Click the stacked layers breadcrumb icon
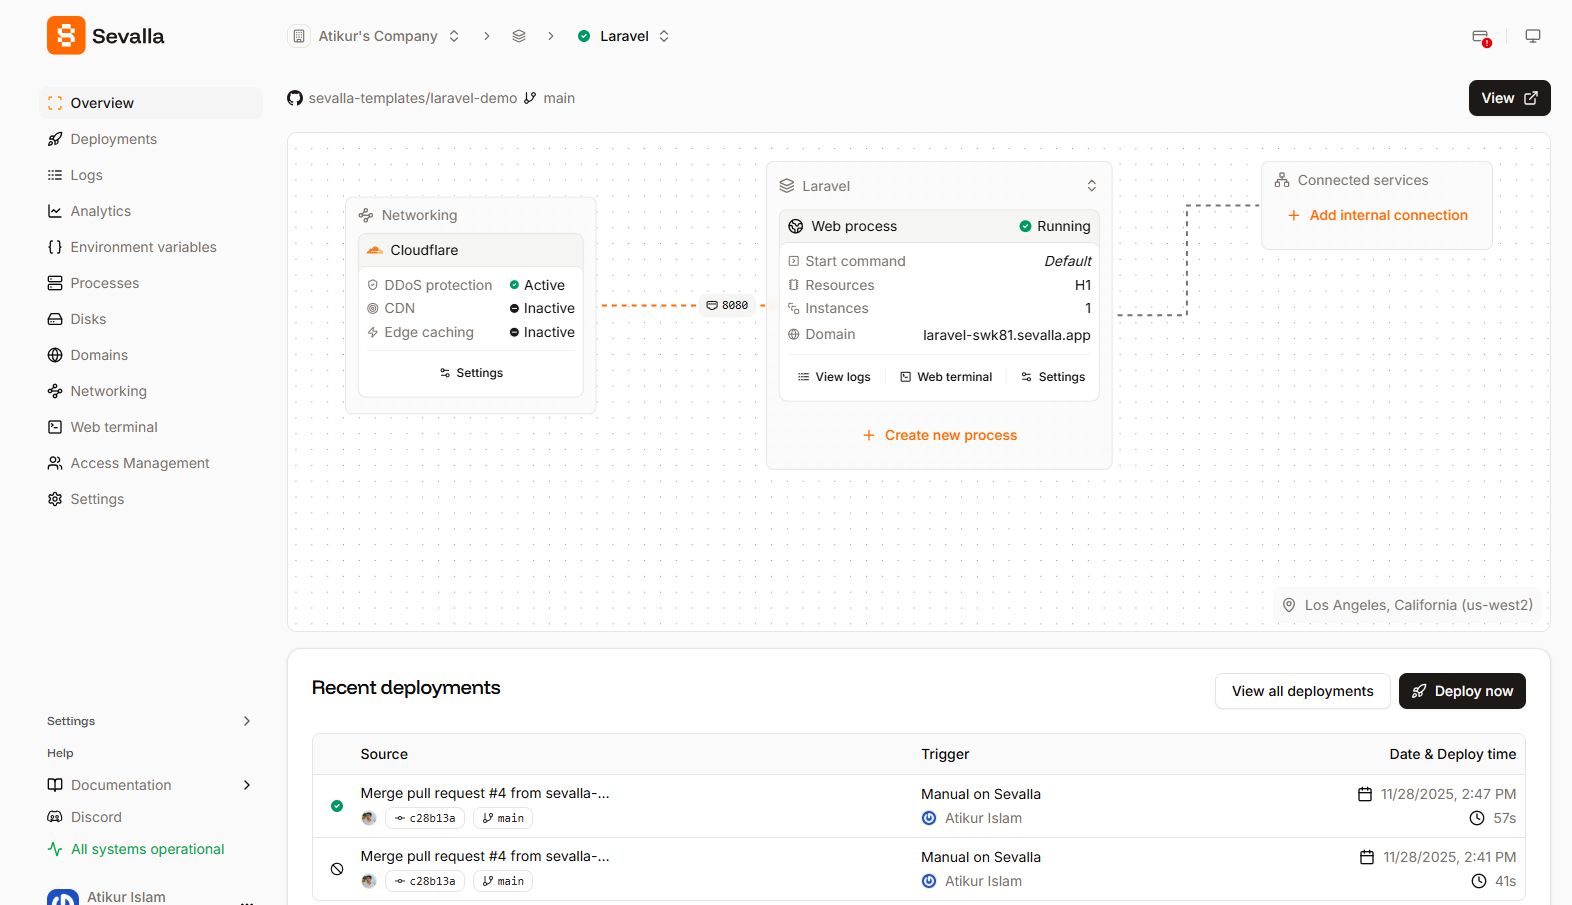 point(519,36)
